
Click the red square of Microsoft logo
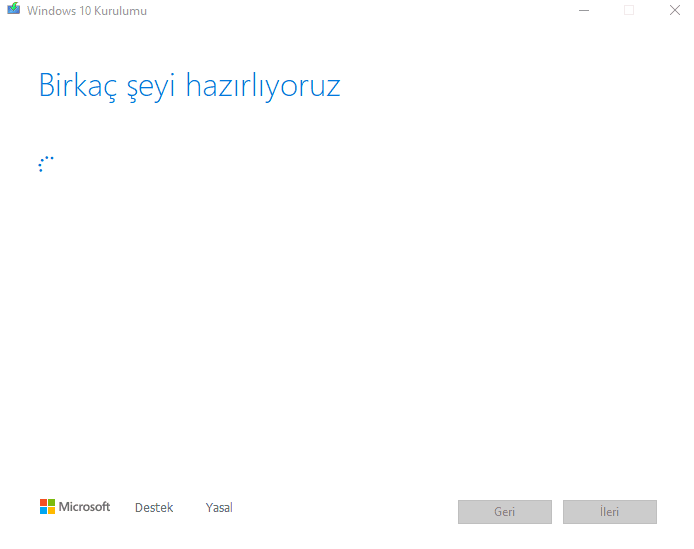(x=43, y=502)
